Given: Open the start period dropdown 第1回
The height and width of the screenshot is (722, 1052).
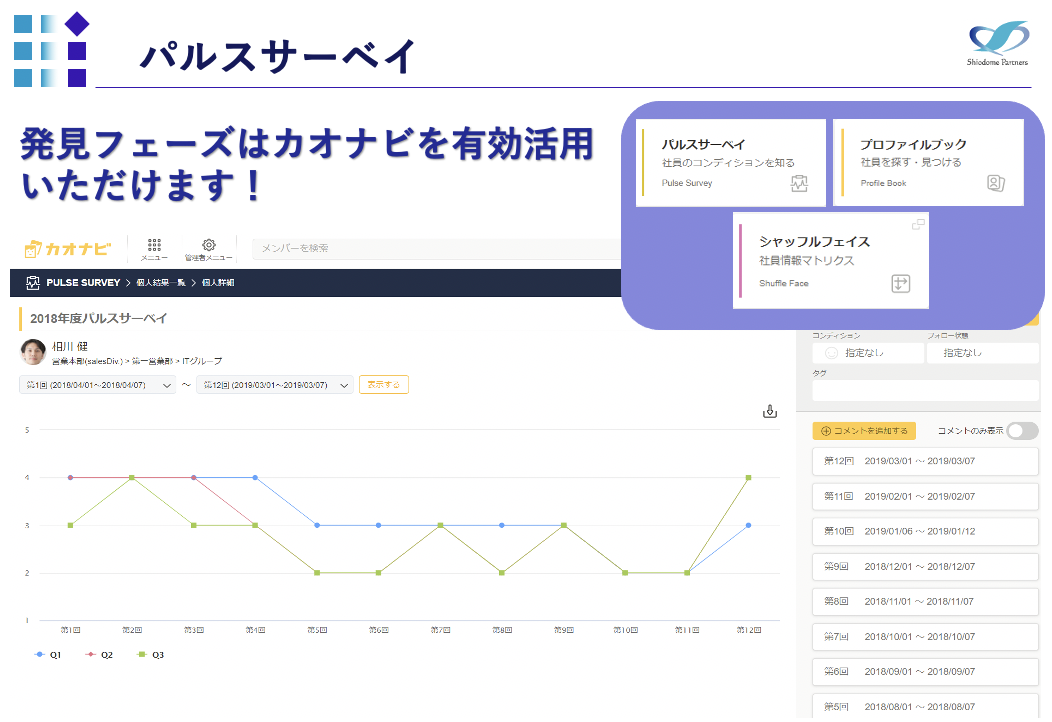Looking at the screenshot, I should point(97,385).
